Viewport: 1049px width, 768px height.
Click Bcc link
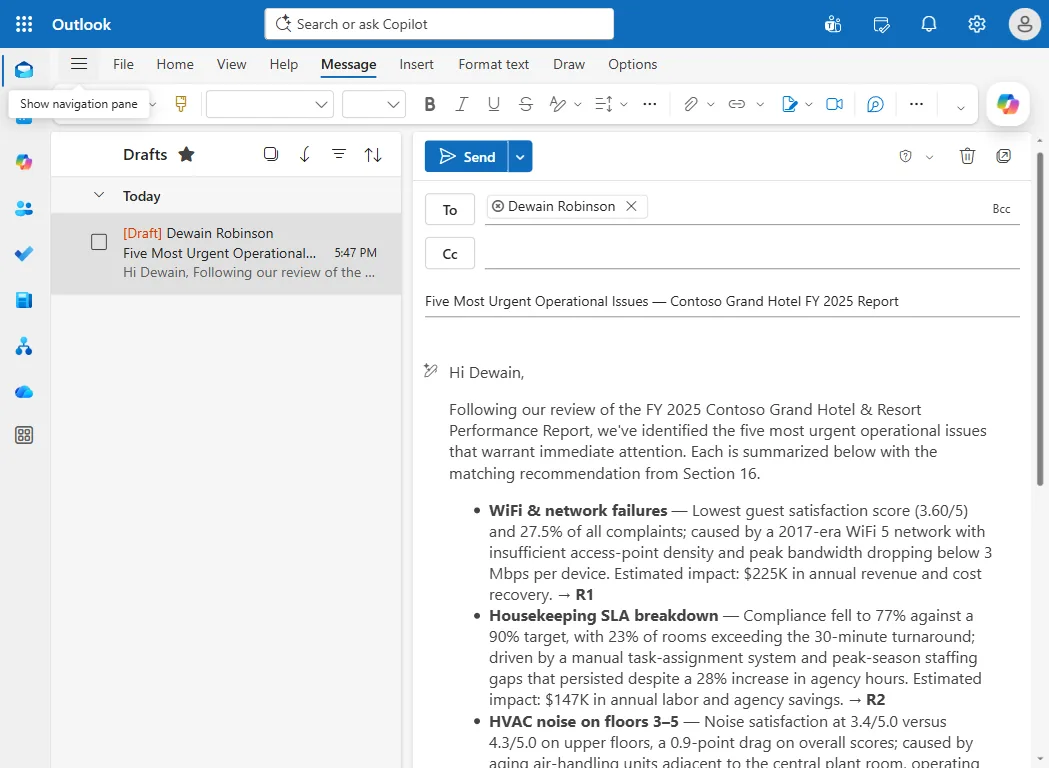(1001, 209)
